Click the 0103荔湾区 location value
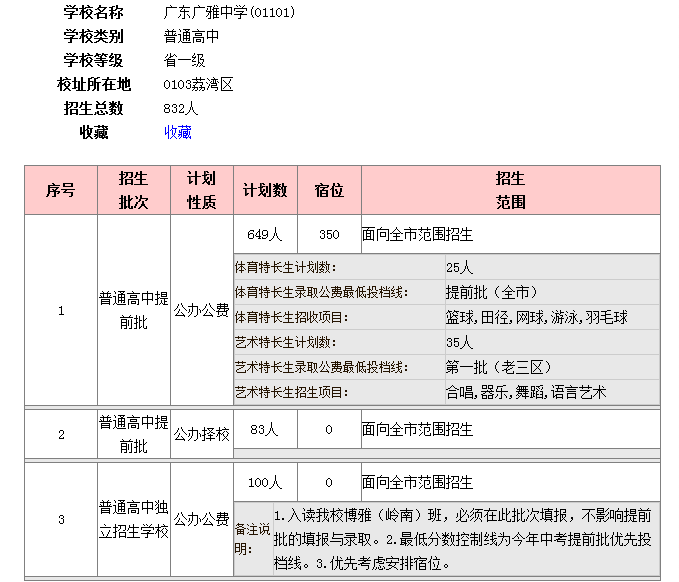The image size is (679, 582). click(x=198, y=84)
